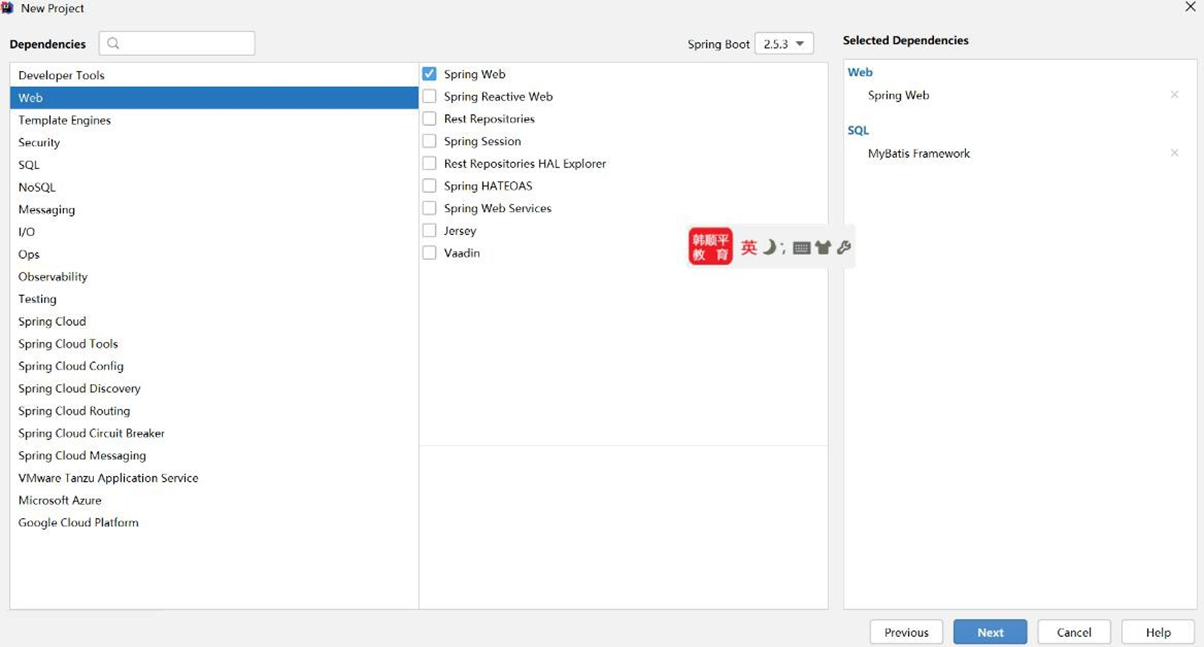Viewport: 1204px width, 647px height.
Task: Click the IntelliJ IDEA icon in title bar
Action: [8, 8]
